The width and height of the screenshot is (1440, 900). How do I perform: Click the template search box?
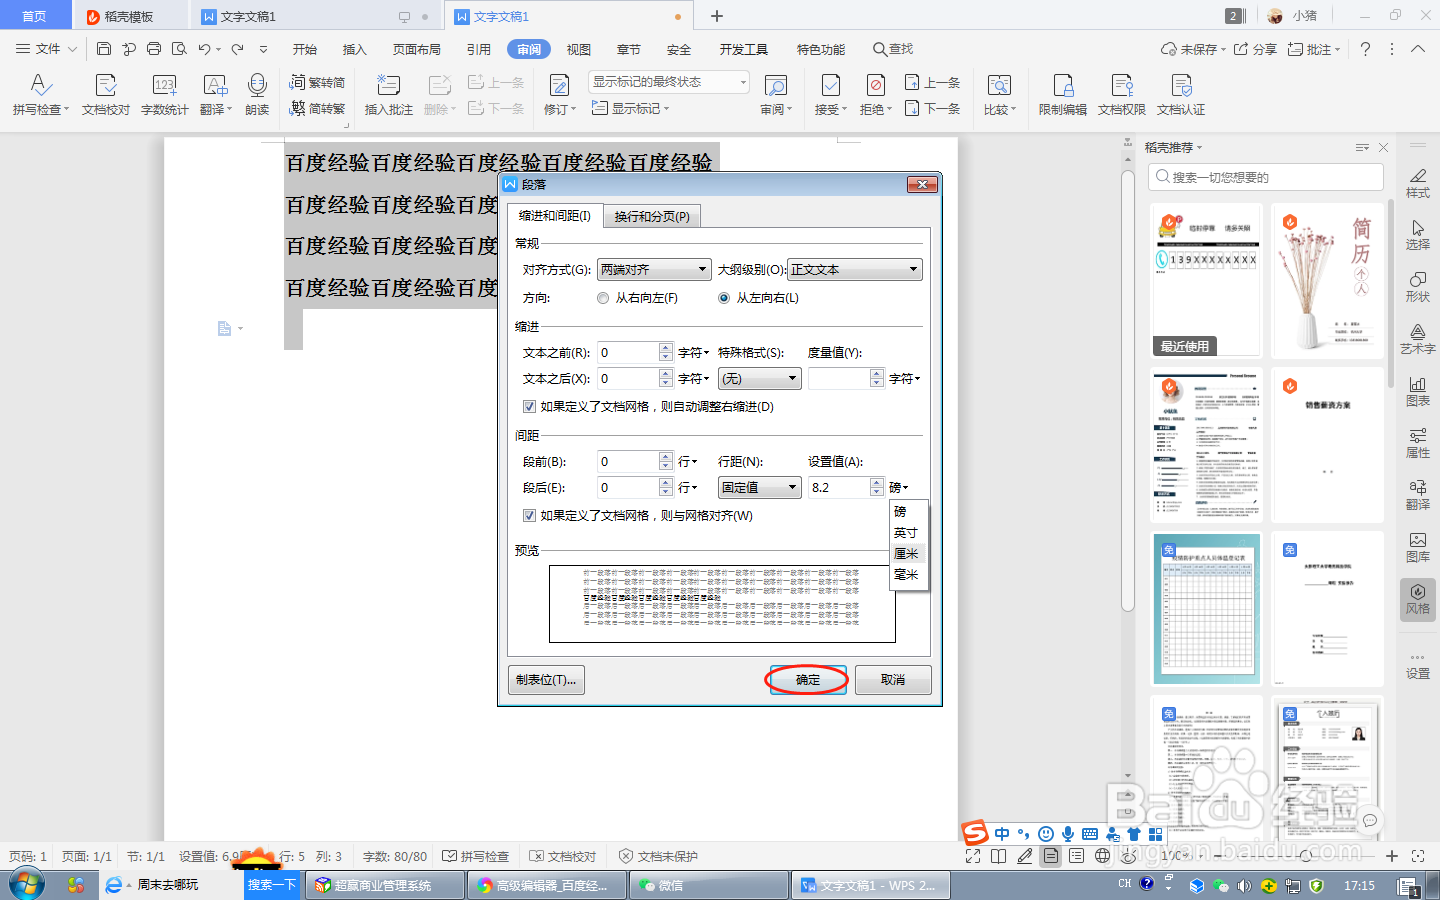point(1266,177)
